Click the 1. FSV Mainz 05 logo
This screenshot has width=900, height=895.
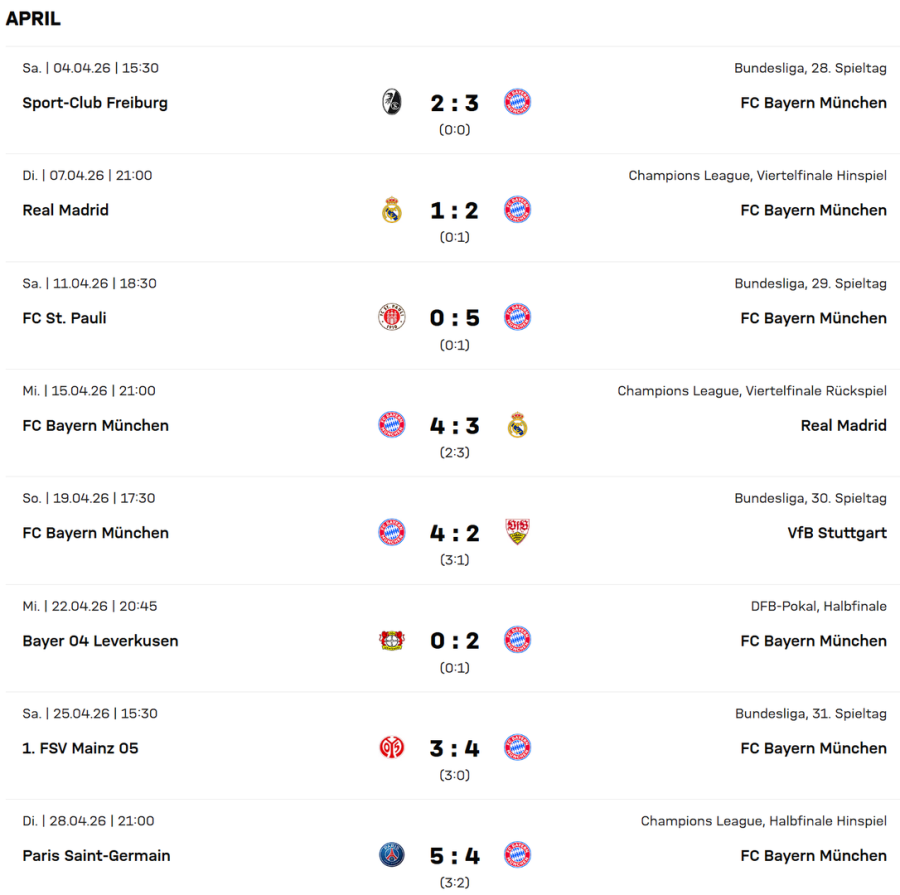pos(392,748)
